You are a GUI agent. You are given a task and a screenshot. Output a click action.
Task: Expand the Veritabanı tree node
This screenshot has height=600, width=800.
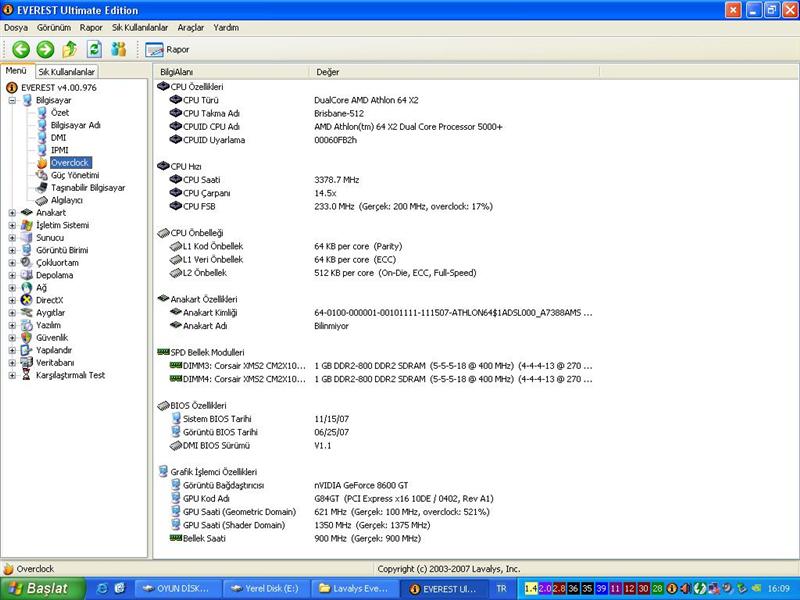[12, 363]
